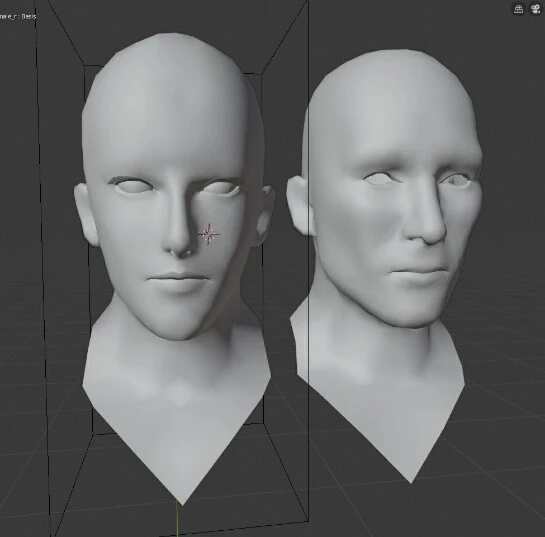545x537 pixels.
Task: Switch perspective/orthographic view via grid icon
Action: (x=519, y=9)
